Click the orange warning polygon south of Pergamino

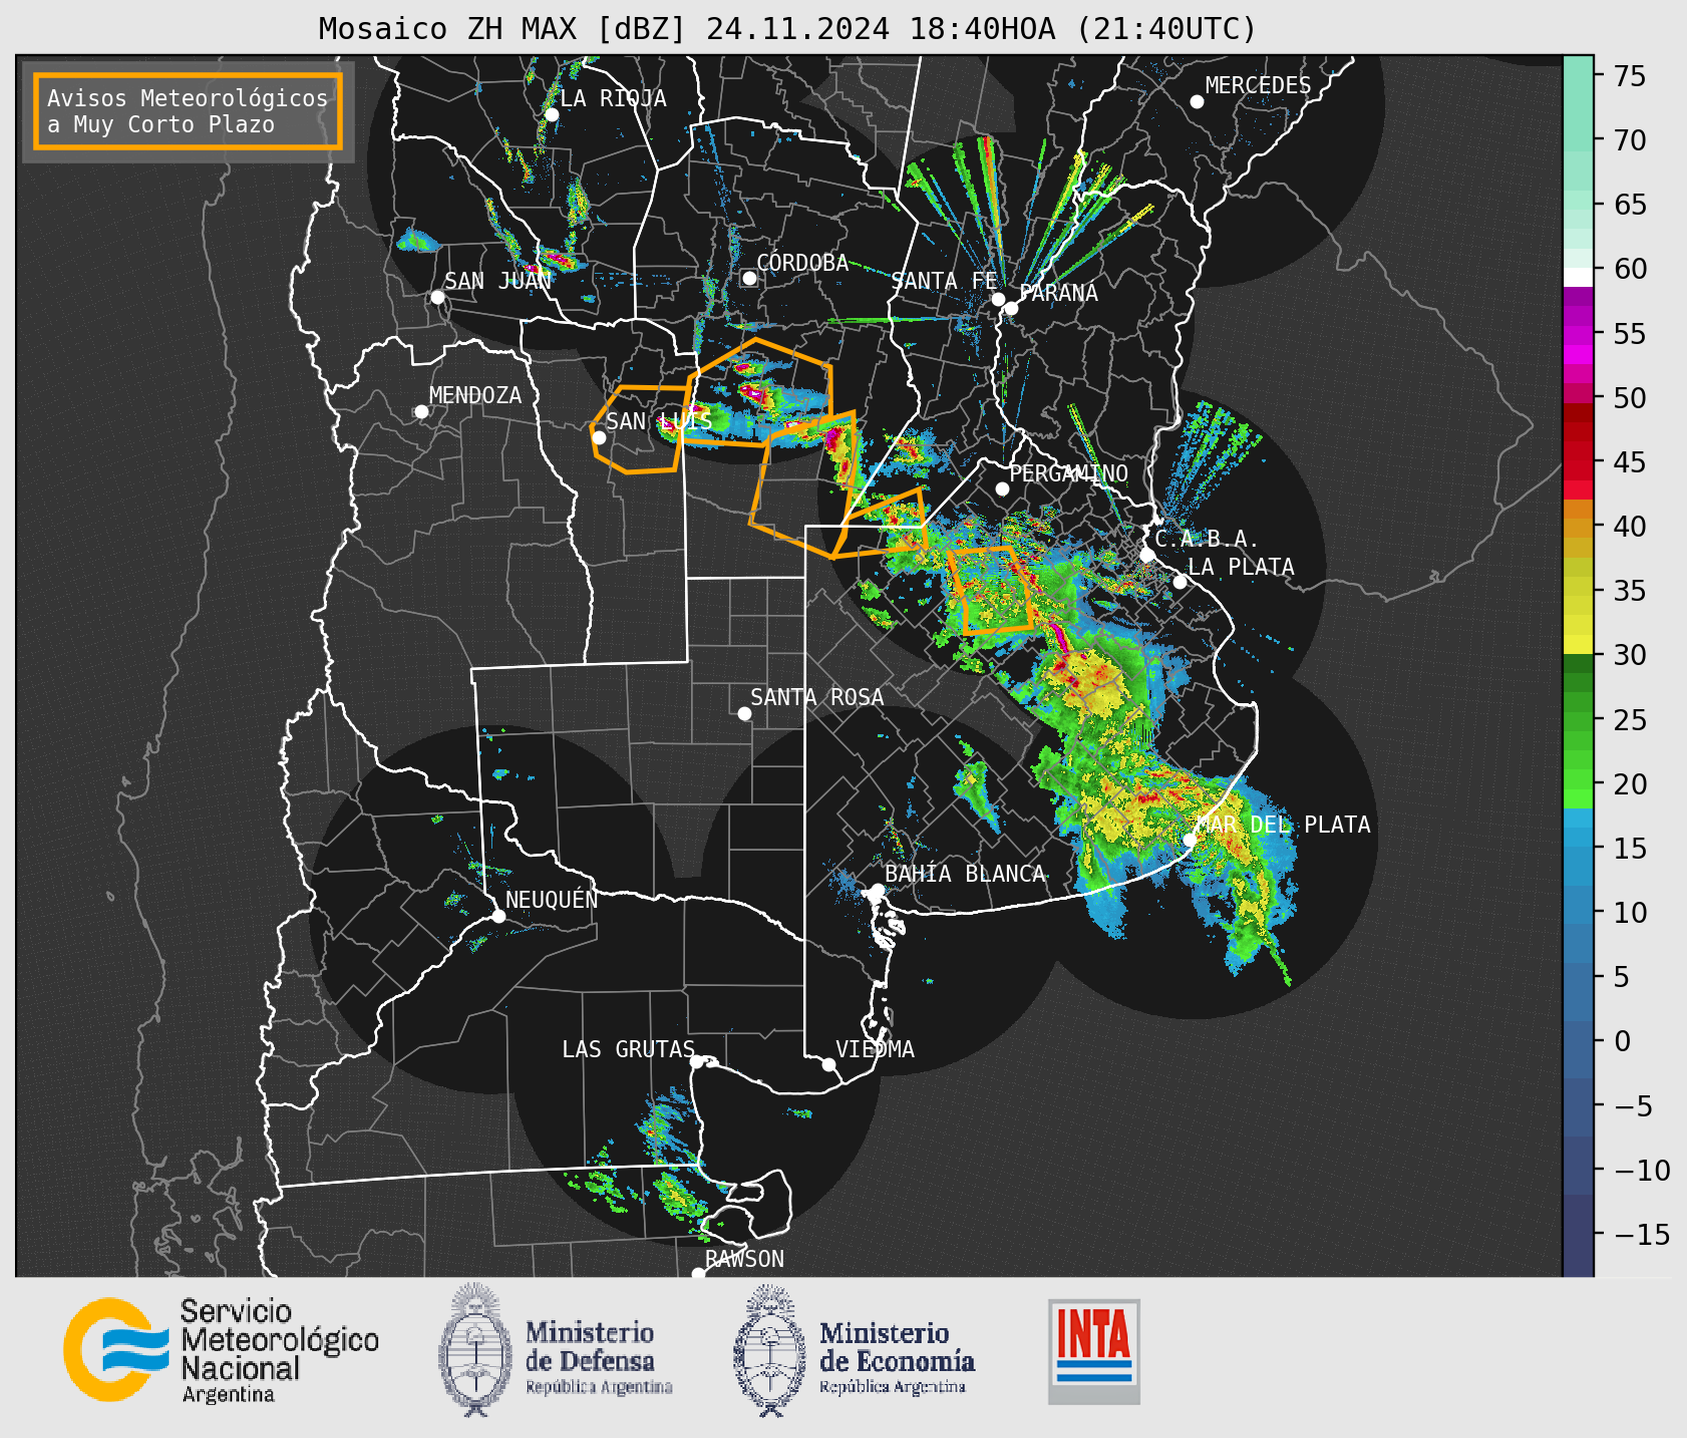point(991,589)
